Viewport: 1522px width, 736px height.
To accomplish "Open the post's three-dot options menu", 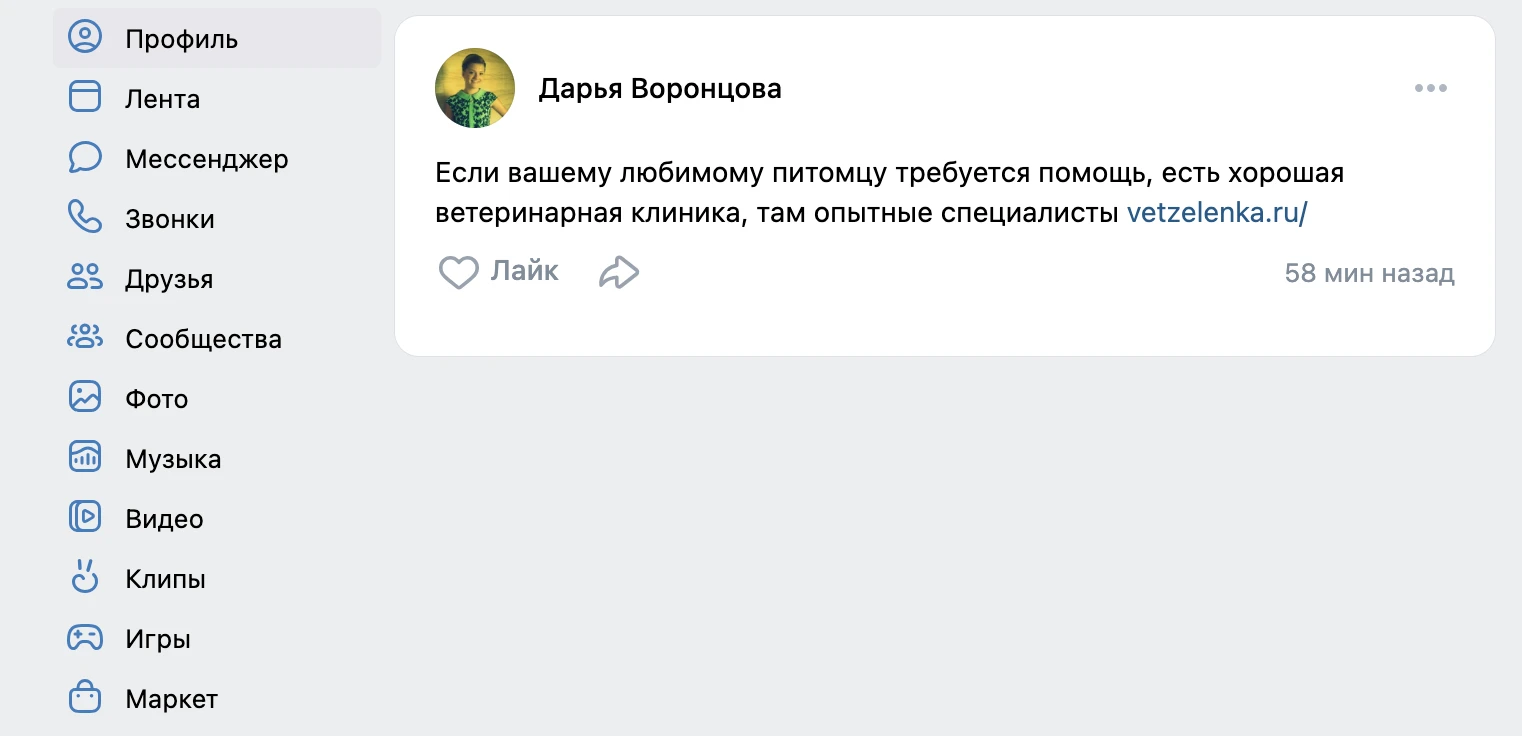I will 1431,89.
